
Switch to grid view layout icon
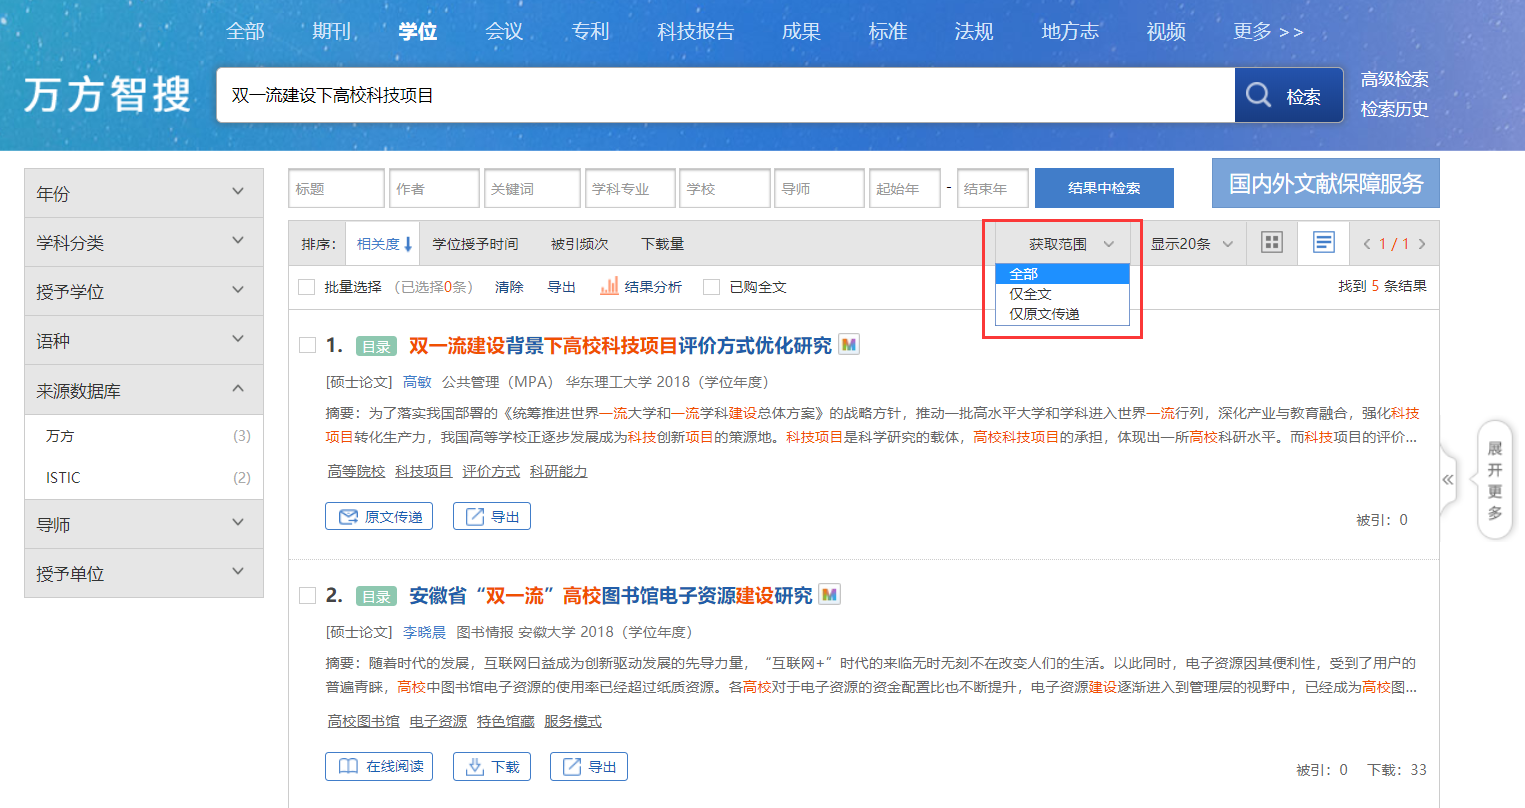(1271, 243)
